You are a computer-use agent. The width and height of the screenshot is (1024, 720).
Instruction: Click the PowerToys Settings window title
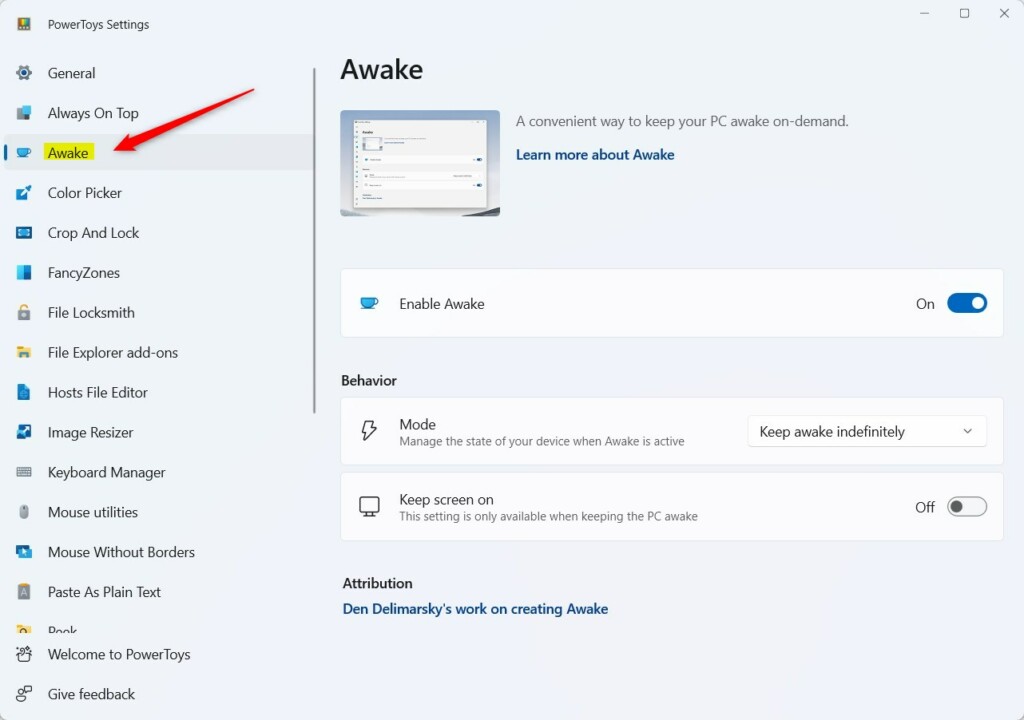tap(98, 24)
